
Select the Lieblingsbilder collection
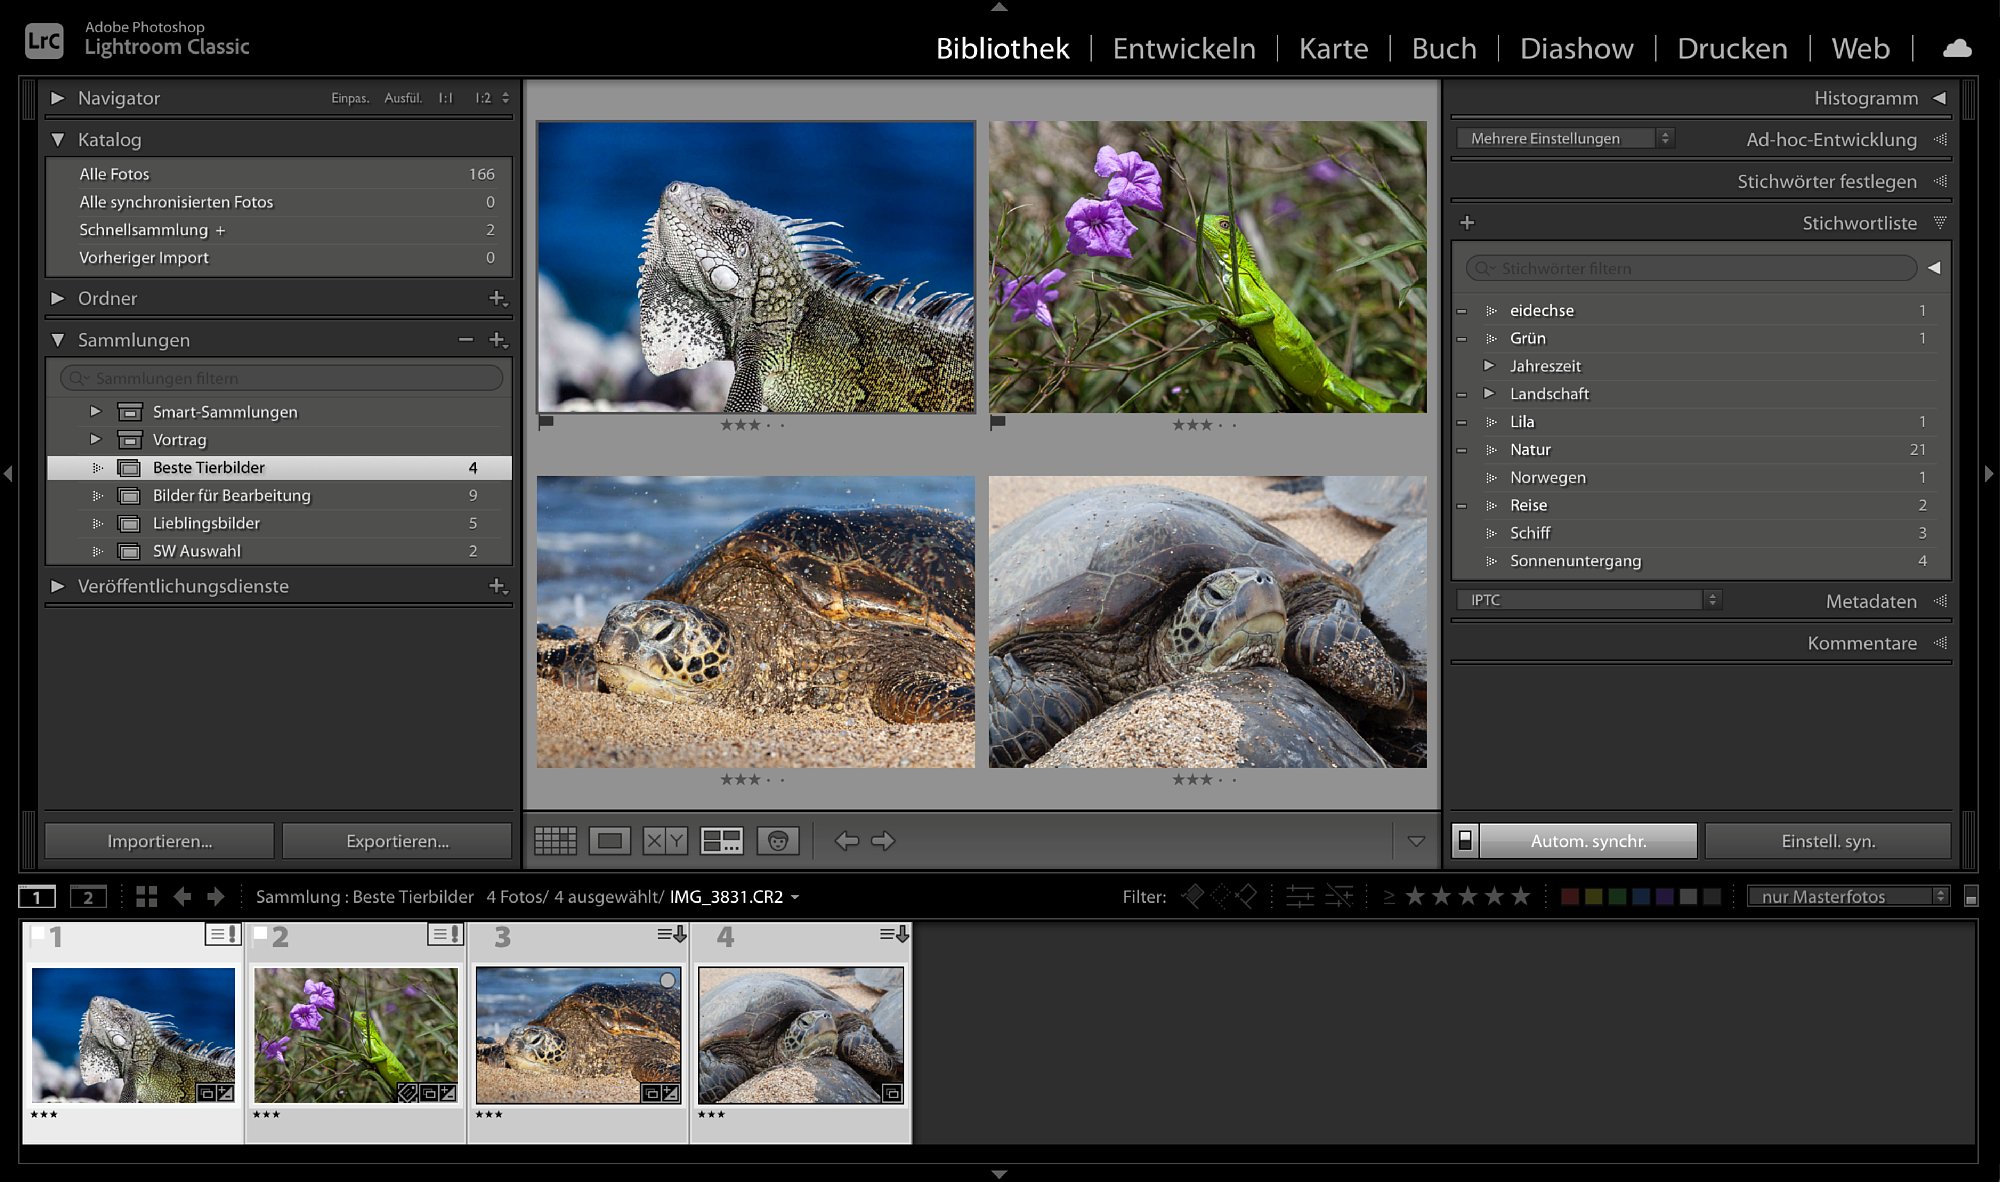pos(206,523)
